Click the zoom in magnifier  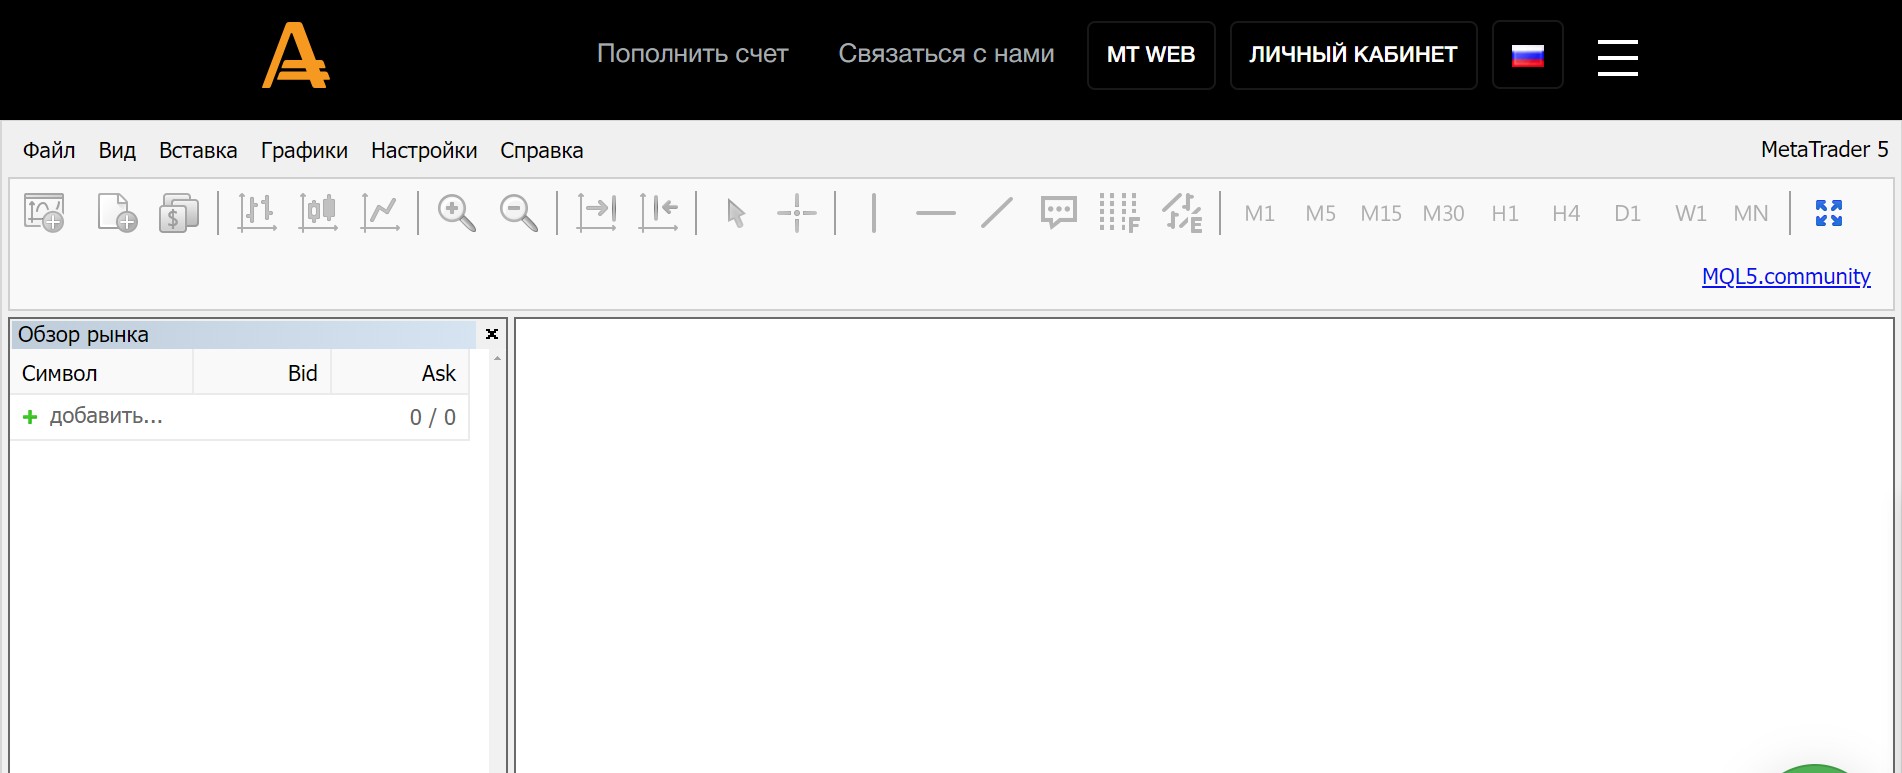tap(457, 212)
